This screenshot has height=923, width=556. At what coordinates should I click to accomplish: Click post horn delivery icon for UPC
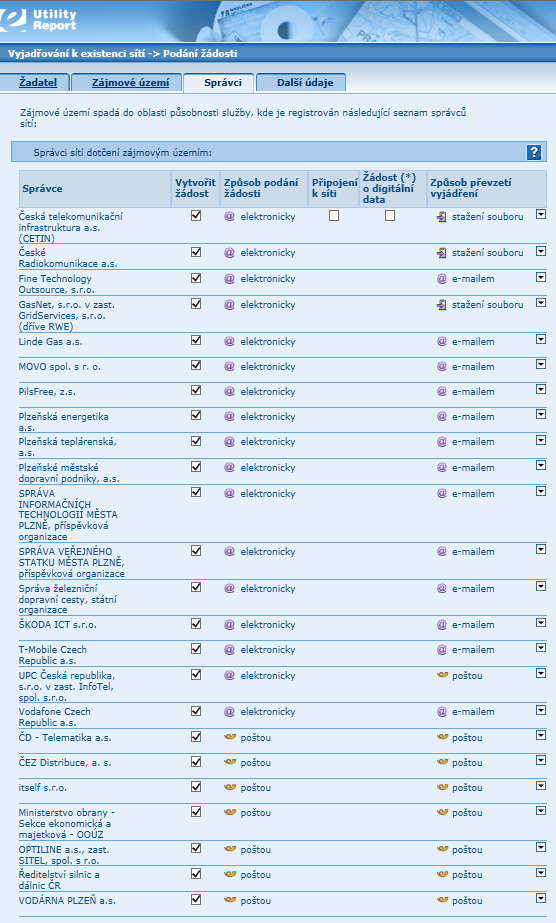point(442,675)
